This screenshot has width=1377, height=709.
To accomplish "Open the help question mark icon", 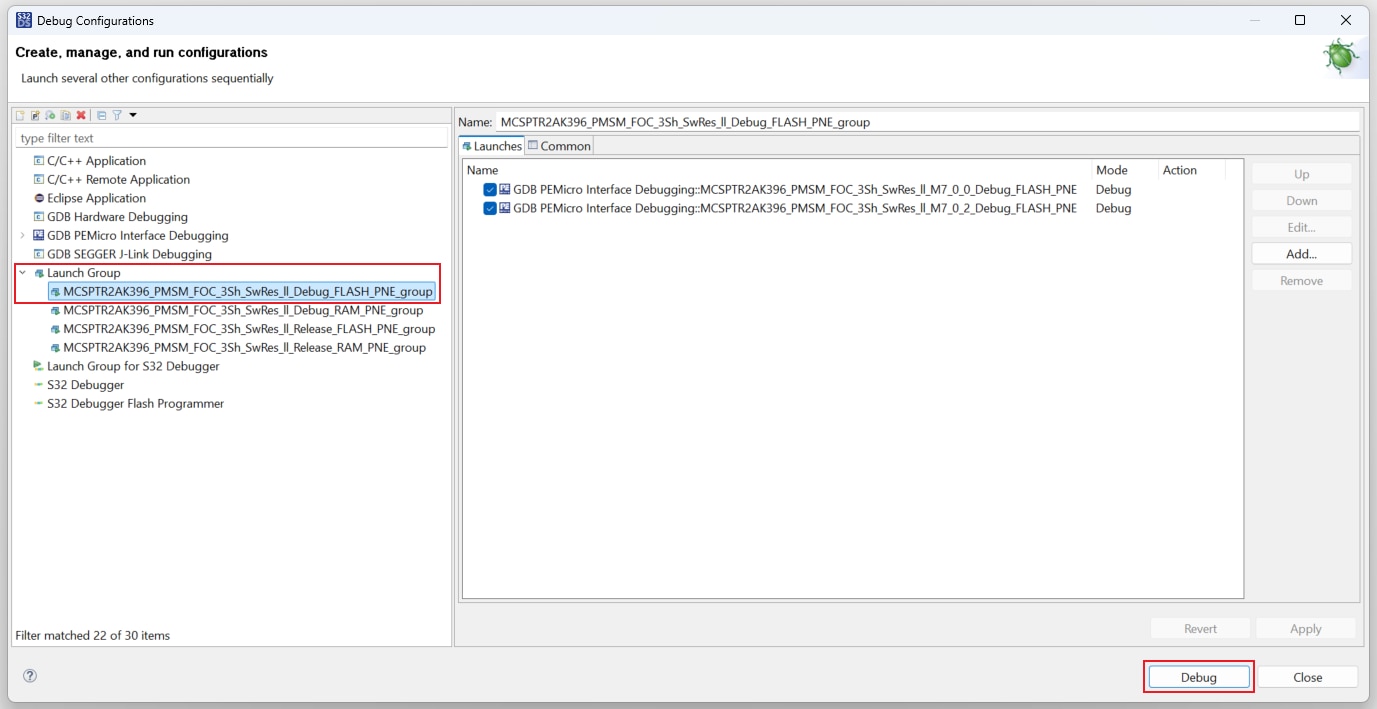I will tap(29, 675).
